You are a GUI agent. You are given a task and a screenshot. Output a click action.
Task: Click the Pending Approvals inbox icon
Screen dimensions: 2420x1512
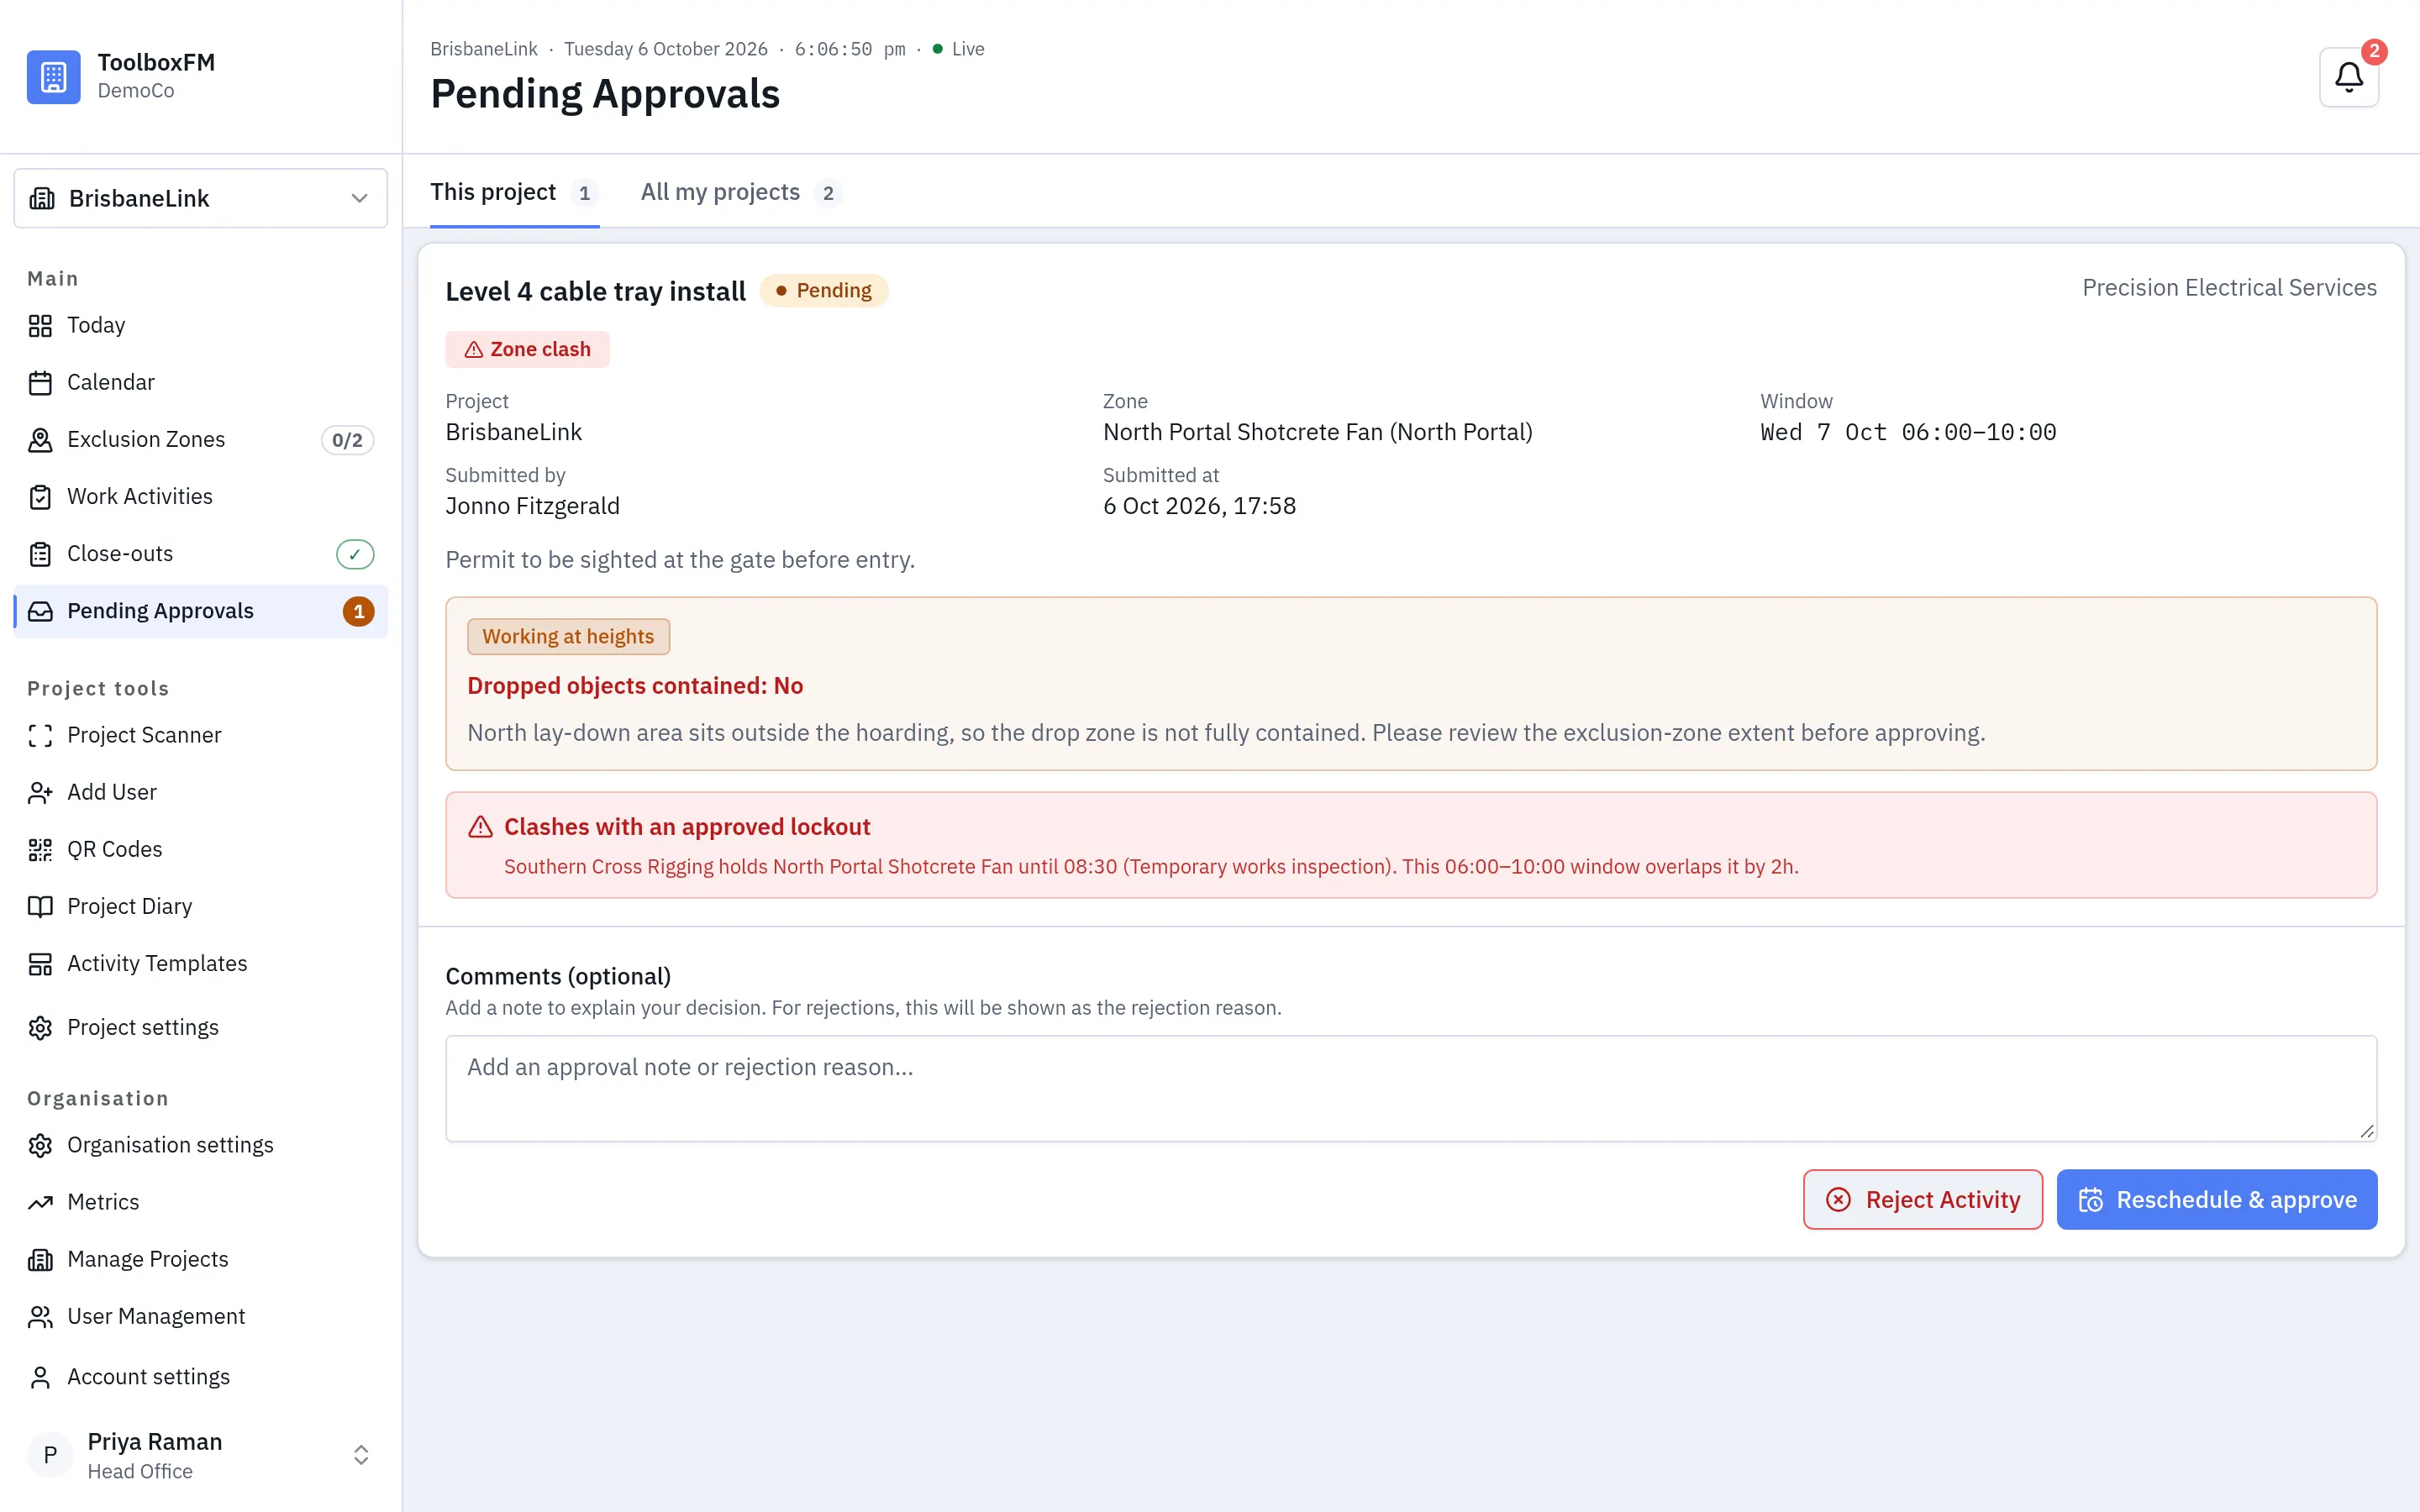coord(40,611)
